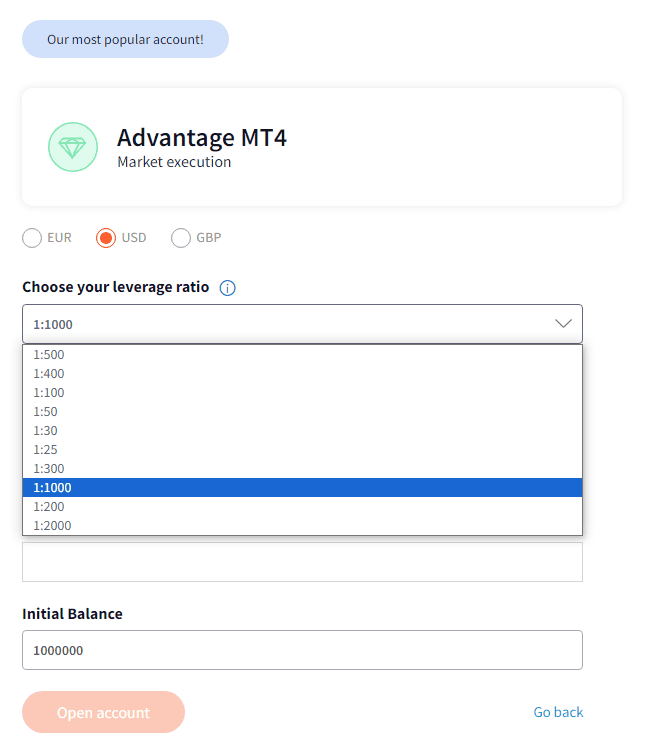Viewport: 657px width, 745px height.
Task: Choose 1:400 leverage option
Action: coord(302,373)
